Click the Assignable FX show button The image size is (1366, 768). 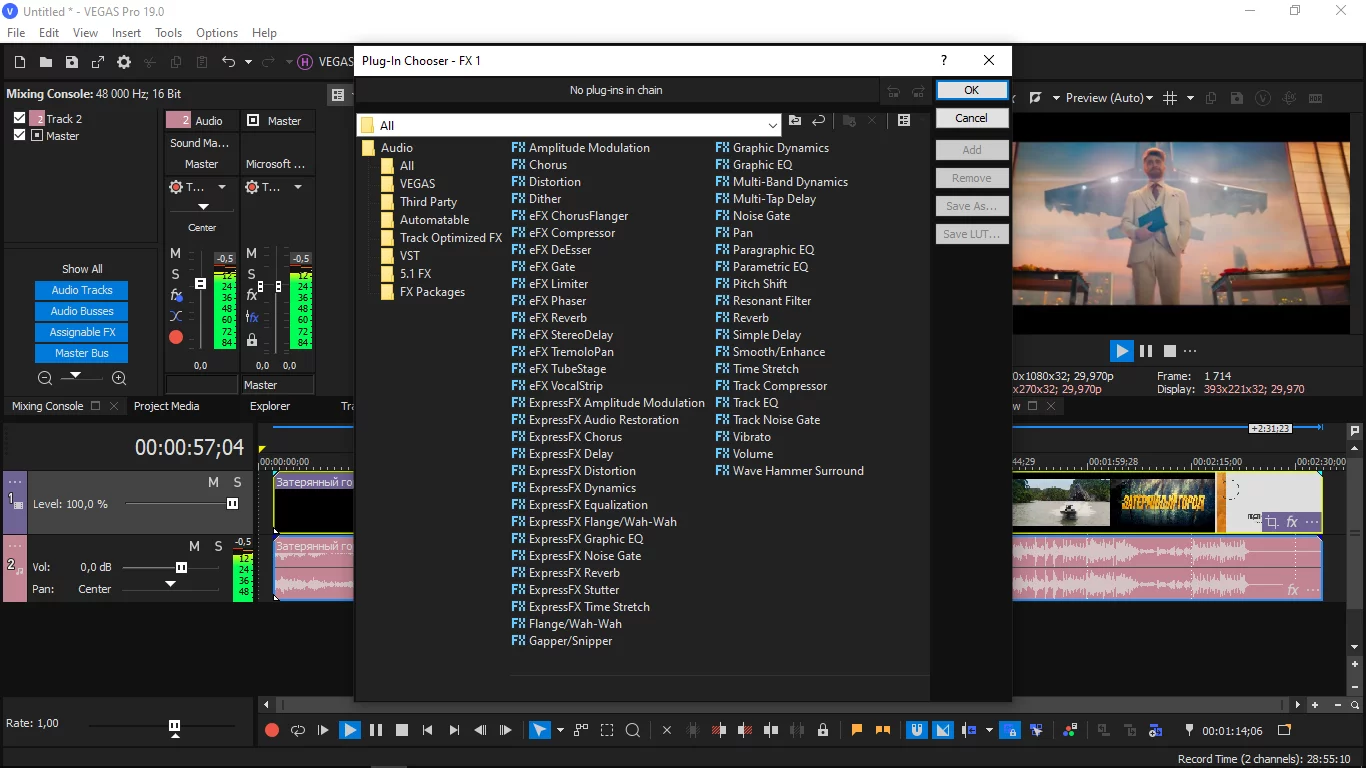tap(82, 332)
